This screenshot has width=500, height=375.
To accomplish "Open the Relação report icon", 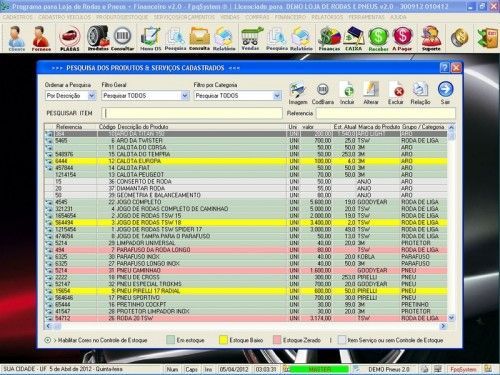I will tap(420, 94).
